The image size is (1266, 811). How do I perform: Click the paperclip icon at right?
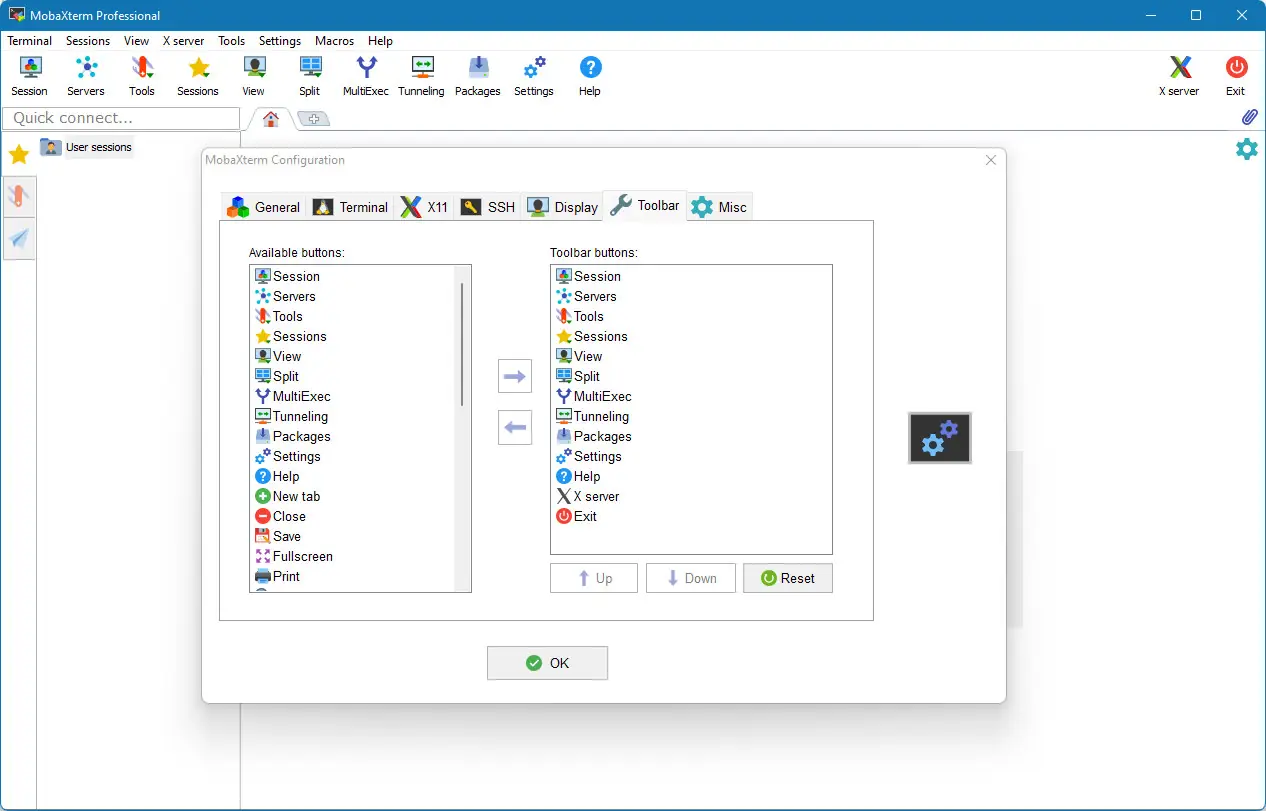coord(1249,117)
